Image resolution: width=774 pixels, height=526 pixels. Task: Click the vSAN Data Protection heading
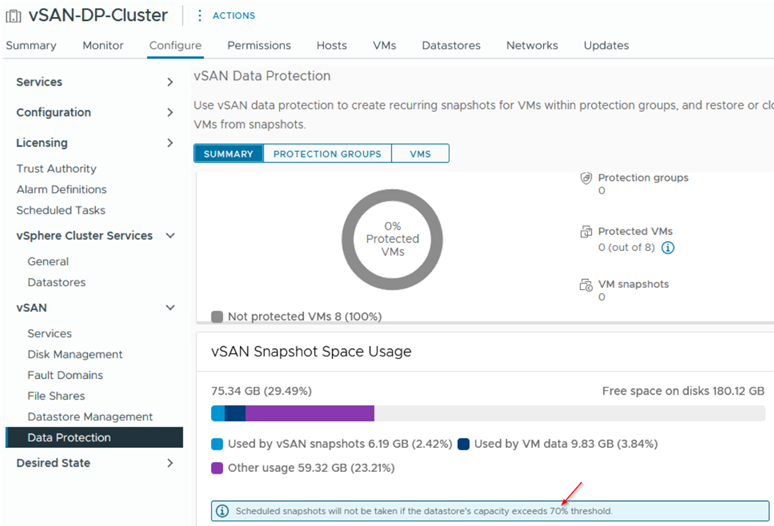tap(262, 76)
